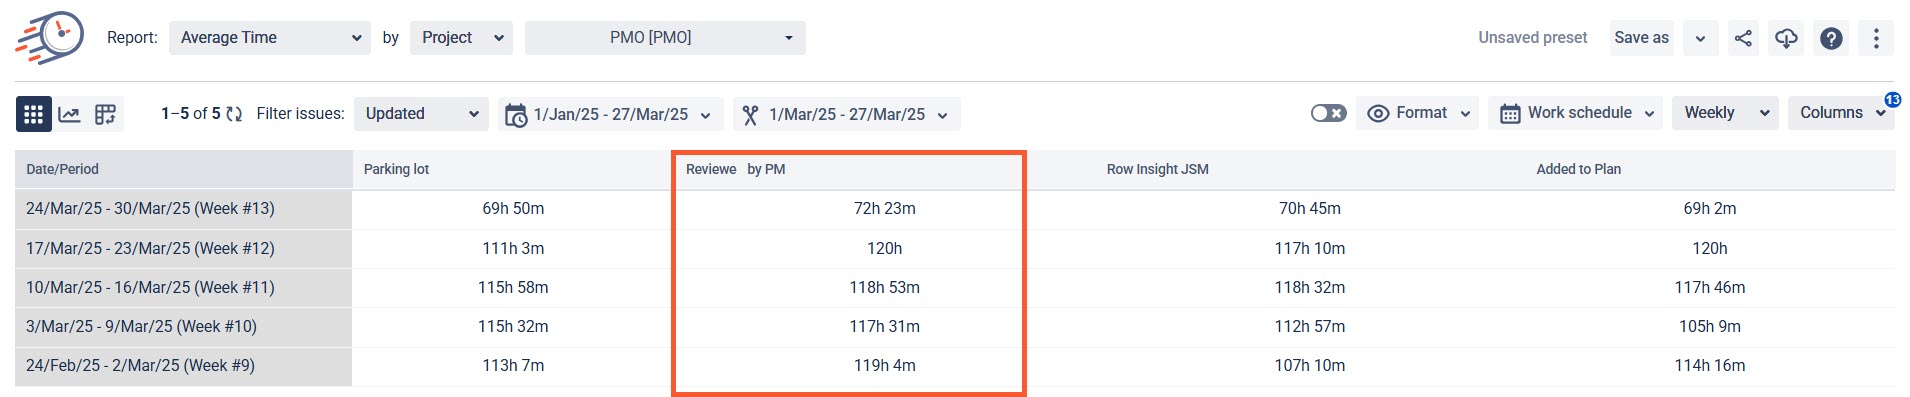The height and width of the screenshot is (397, 1910).
Task: Click the share icon
Action: [x=1743, y=38]
